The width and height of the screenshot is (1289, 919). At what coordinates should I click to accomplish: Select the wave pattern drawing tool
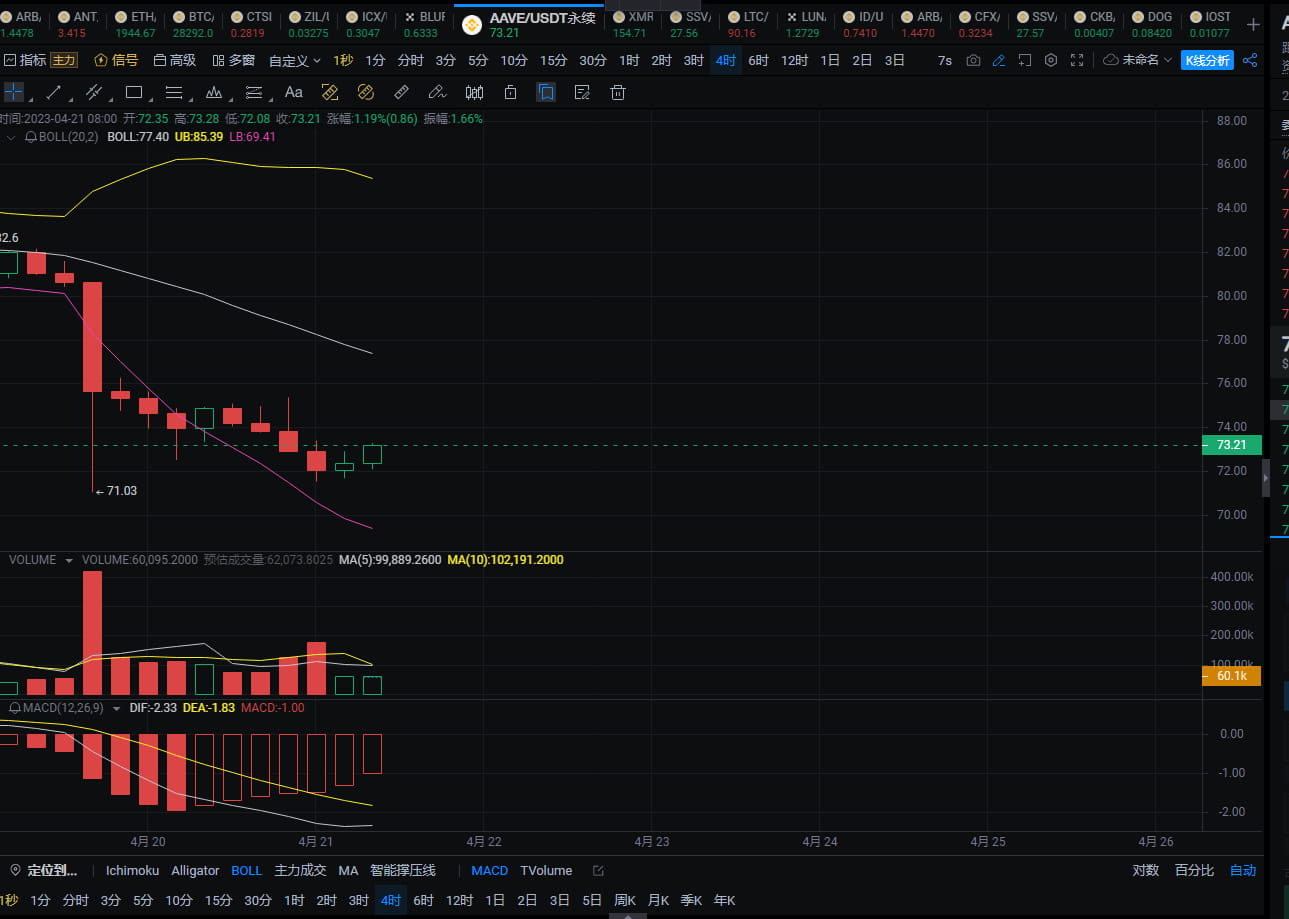214,92
